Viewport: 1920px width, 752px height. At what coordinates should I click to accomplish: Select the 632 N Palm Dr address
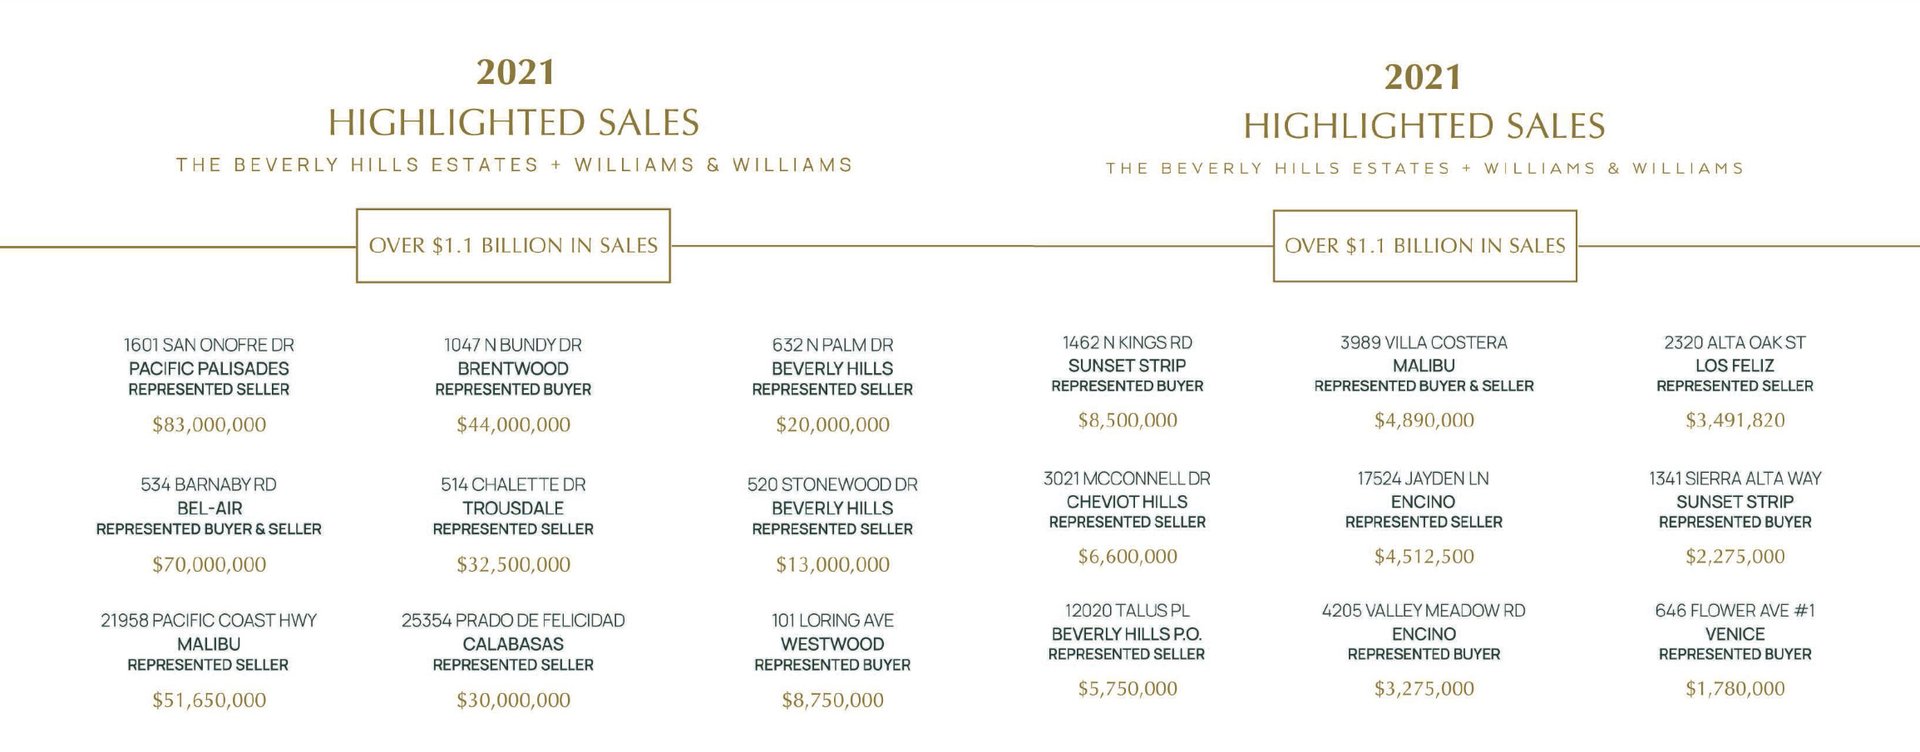coord(832,345)
